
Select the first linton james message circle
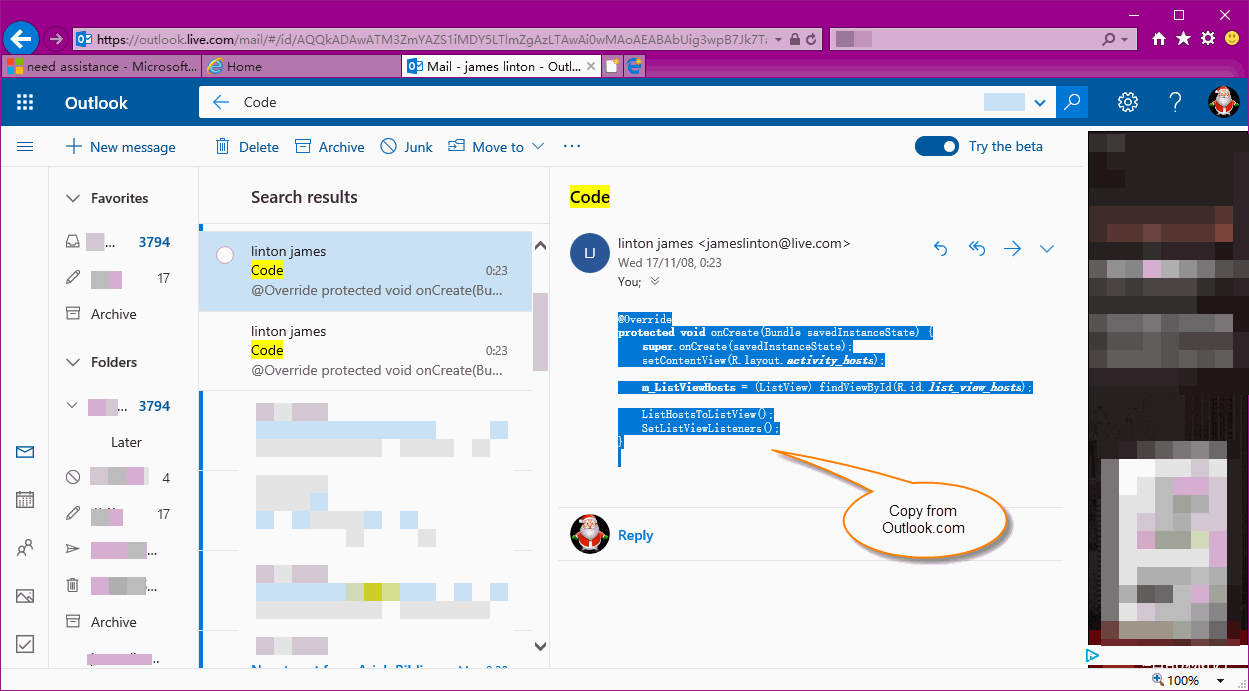pos(225,254)
